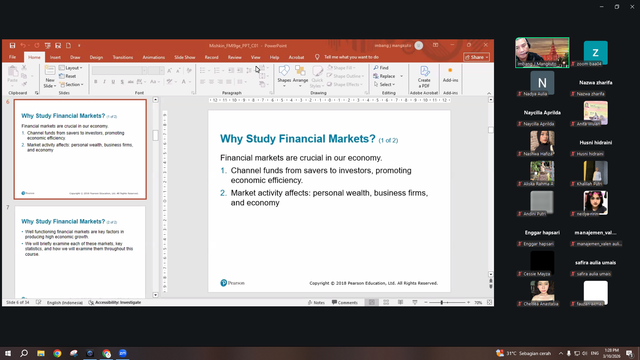Switch to Slide Sorter view

coord(386,302)
